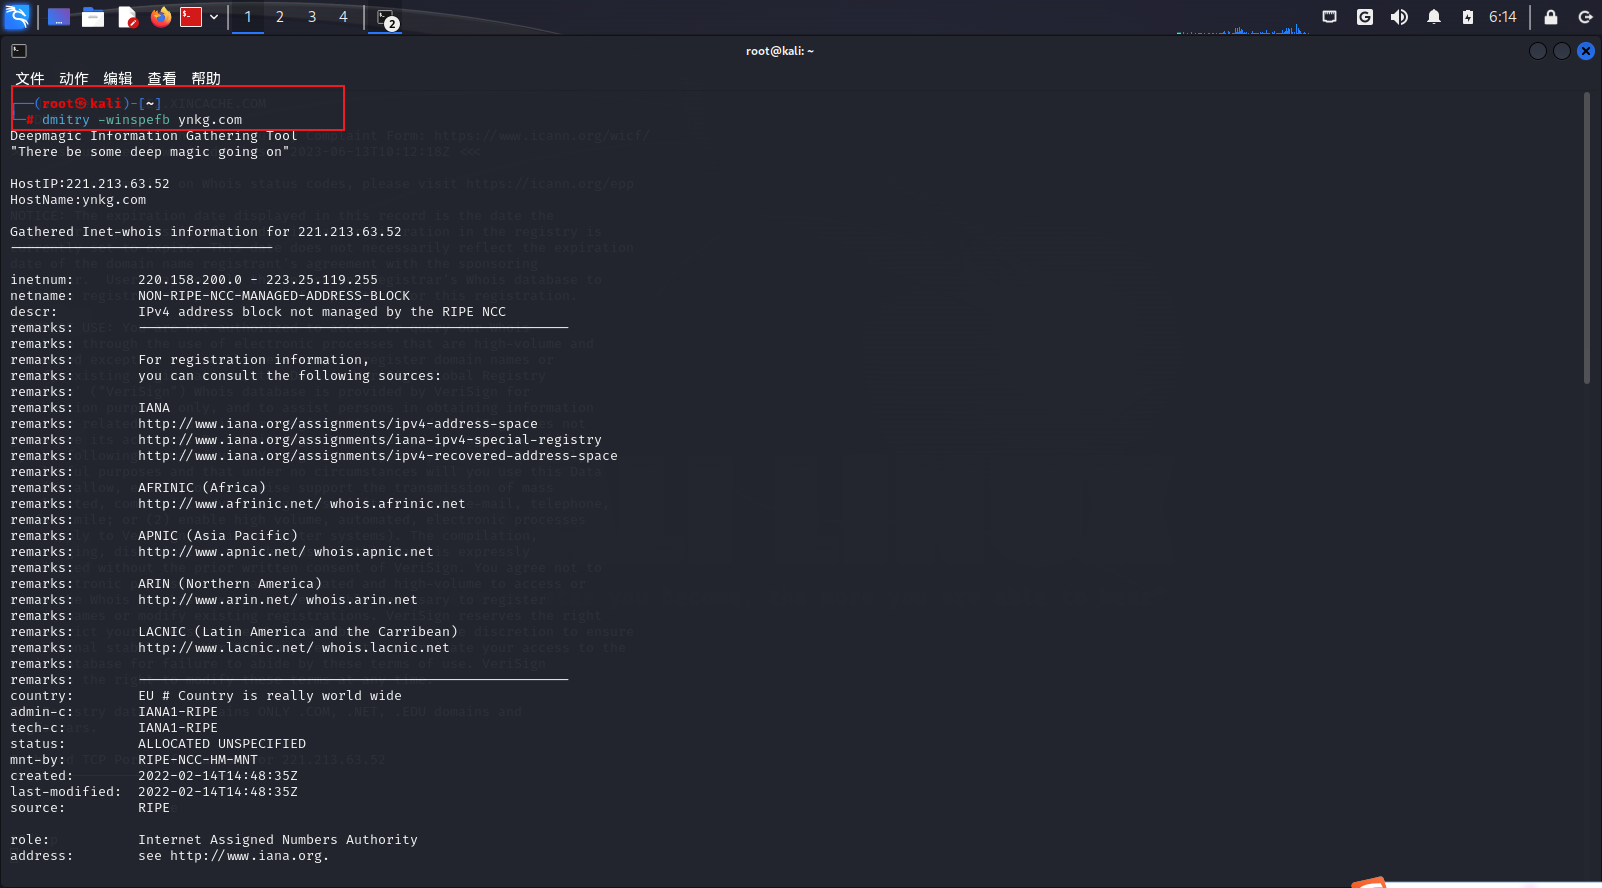Screen dimensions: 1602x888
Task: Open the battery power manager icon
Action: tap(1468, 17)
